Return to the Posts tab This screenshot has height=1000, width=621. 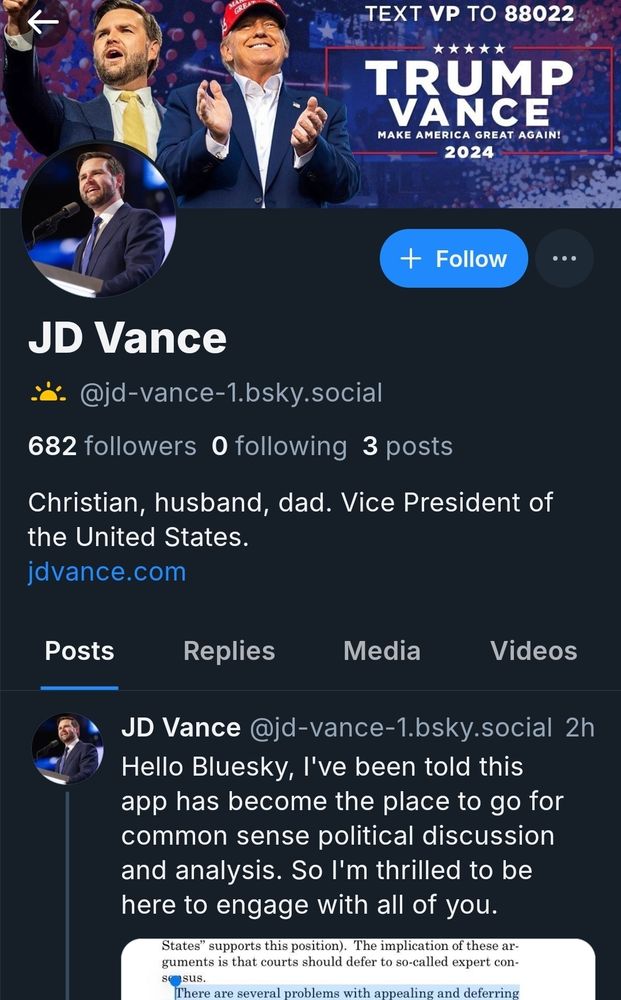(x=79, y=651)
